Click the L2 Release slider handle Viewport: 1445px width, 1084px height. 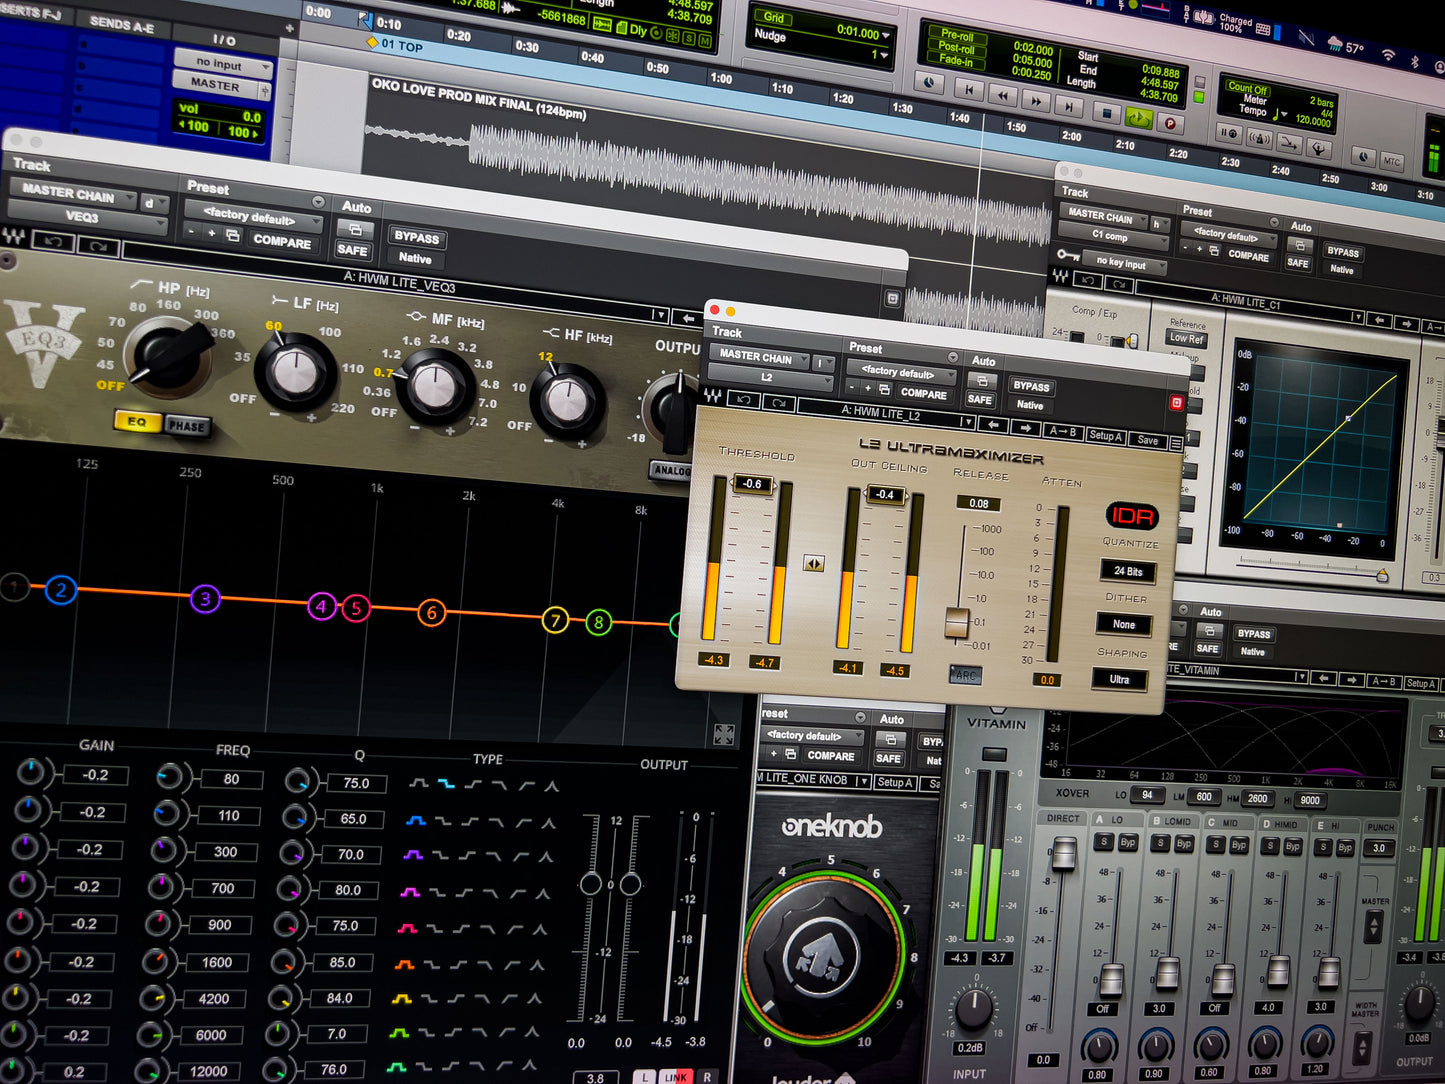click(x=957, y=622)
